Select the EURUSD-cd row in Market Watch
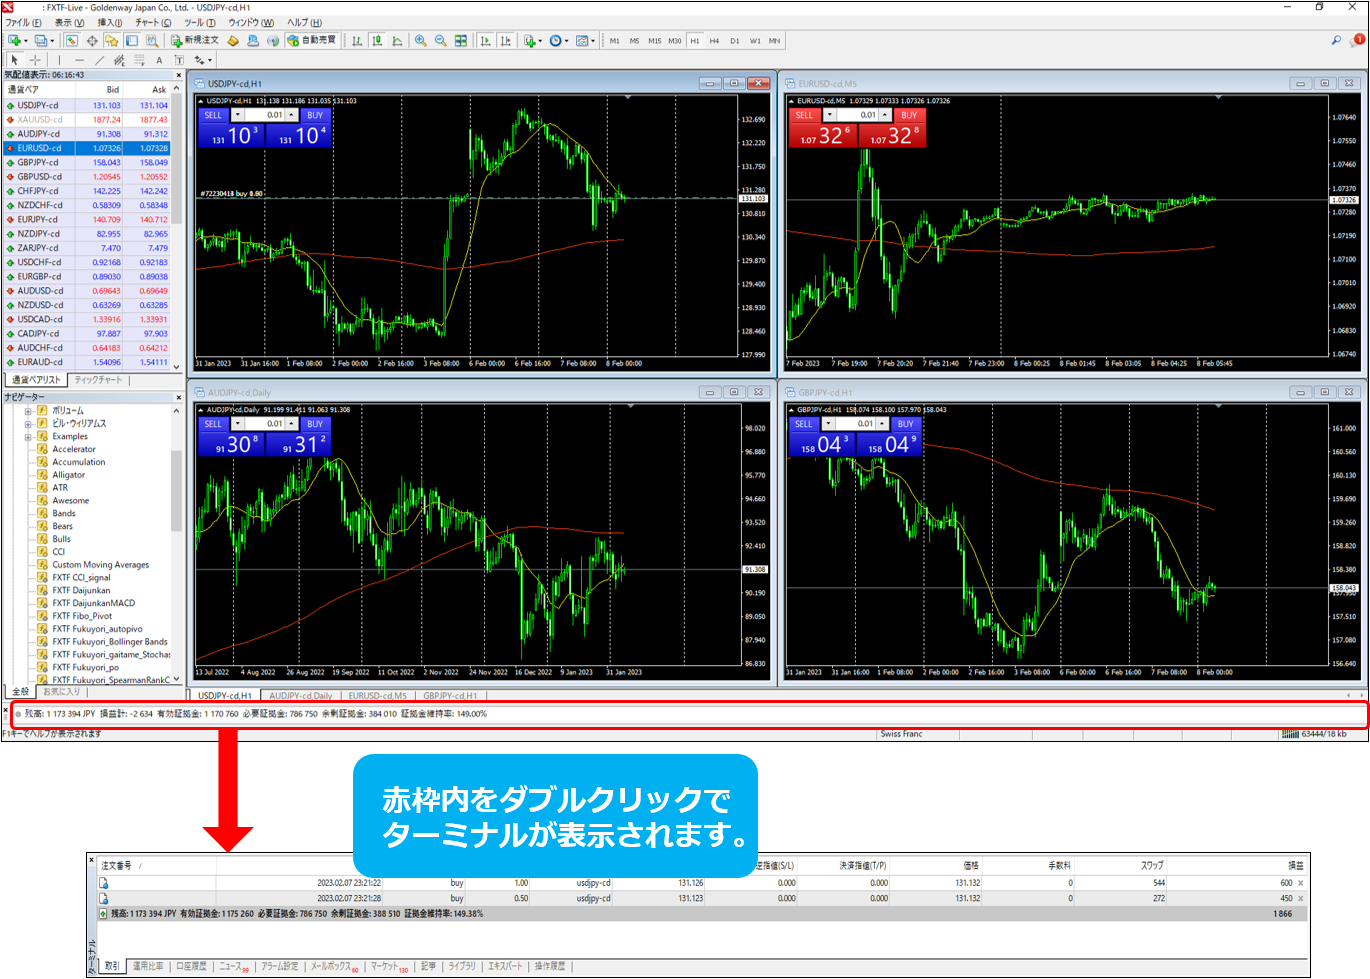 pos(87,148)
